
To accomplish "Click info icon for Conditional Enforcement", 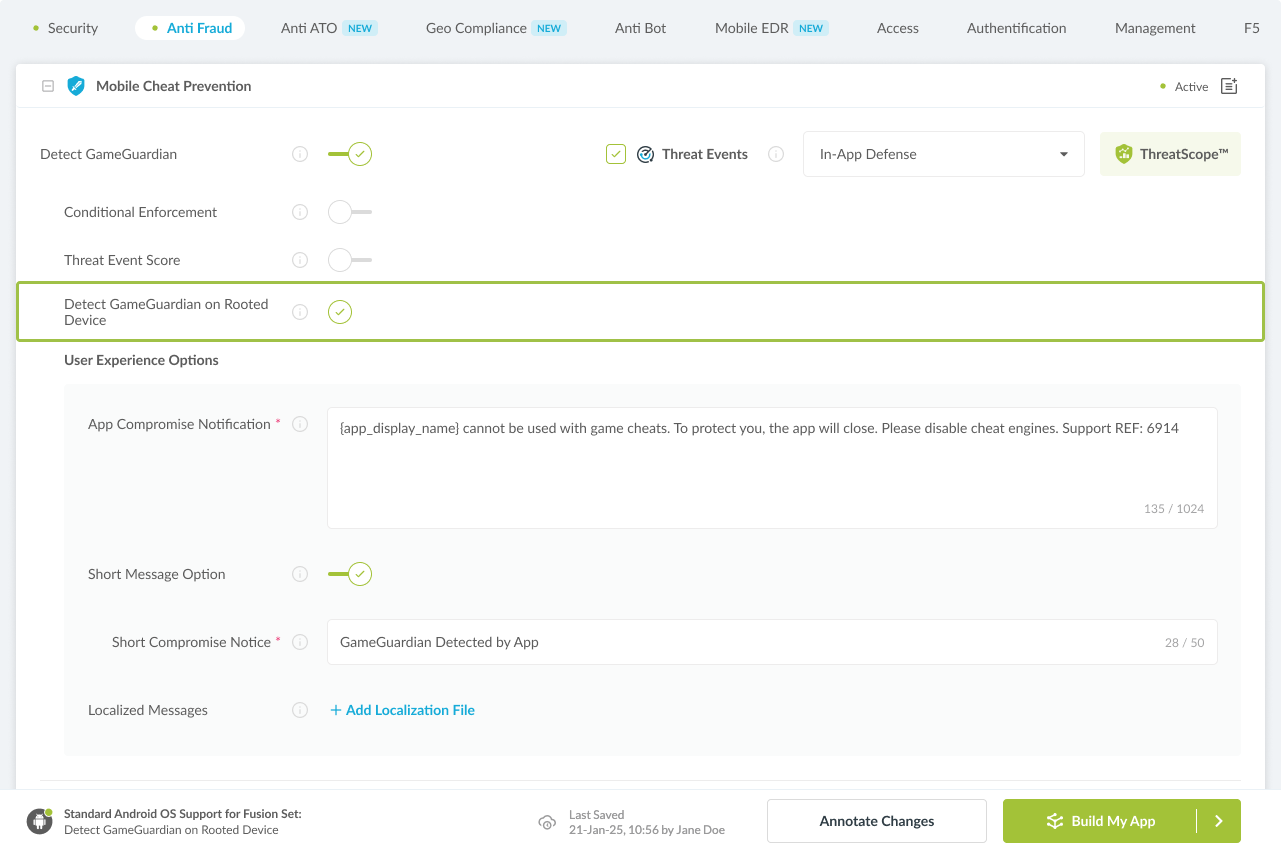I will [x=300, y=212].
